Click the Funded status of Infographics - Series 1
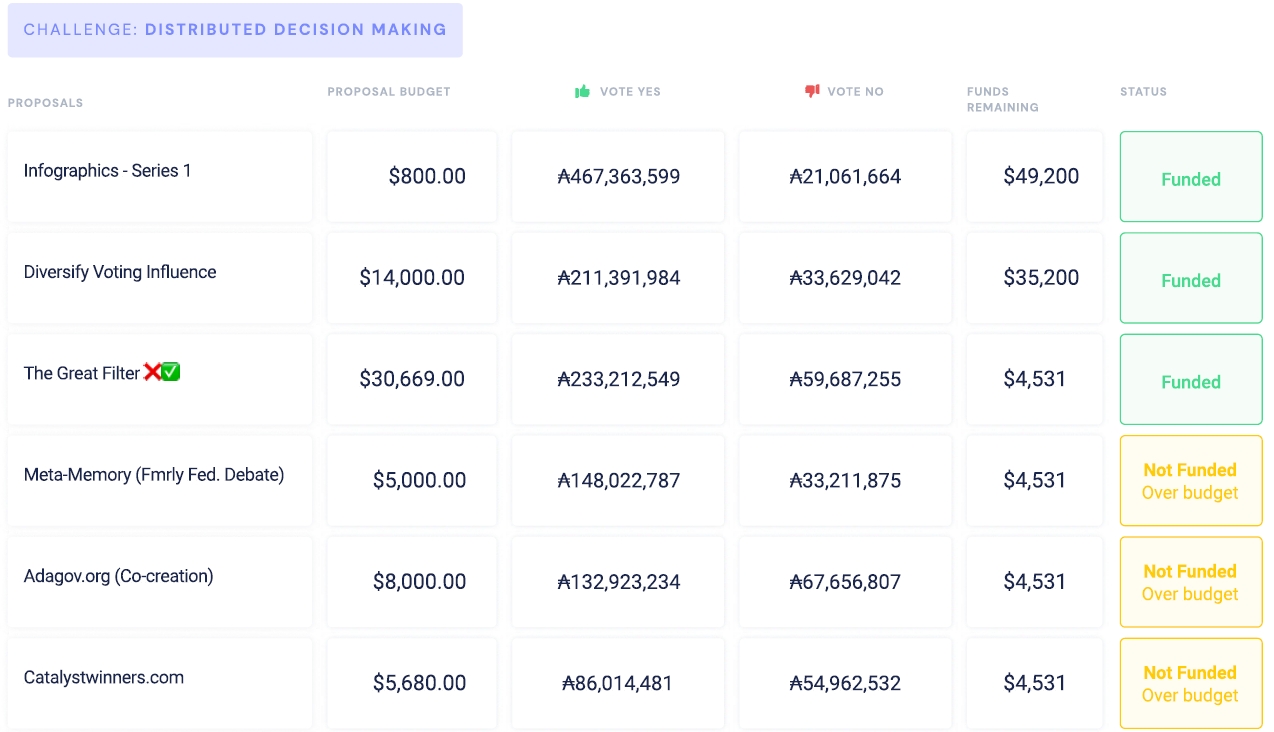Image resolution: width=1274 pixels, height=732 pixels. pos(1190,179)
